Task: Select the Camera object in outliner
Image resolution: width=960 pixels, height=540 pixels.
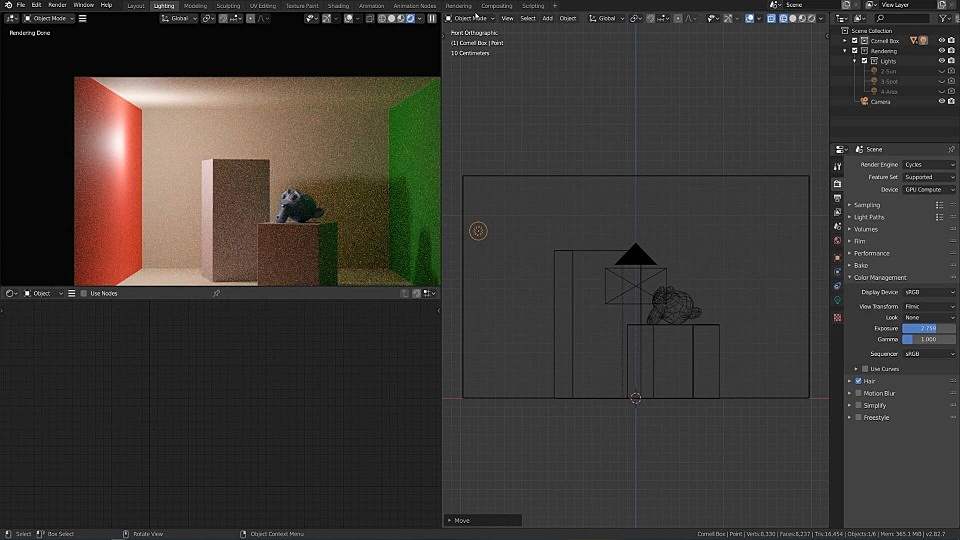Action: tap(880, 101)
